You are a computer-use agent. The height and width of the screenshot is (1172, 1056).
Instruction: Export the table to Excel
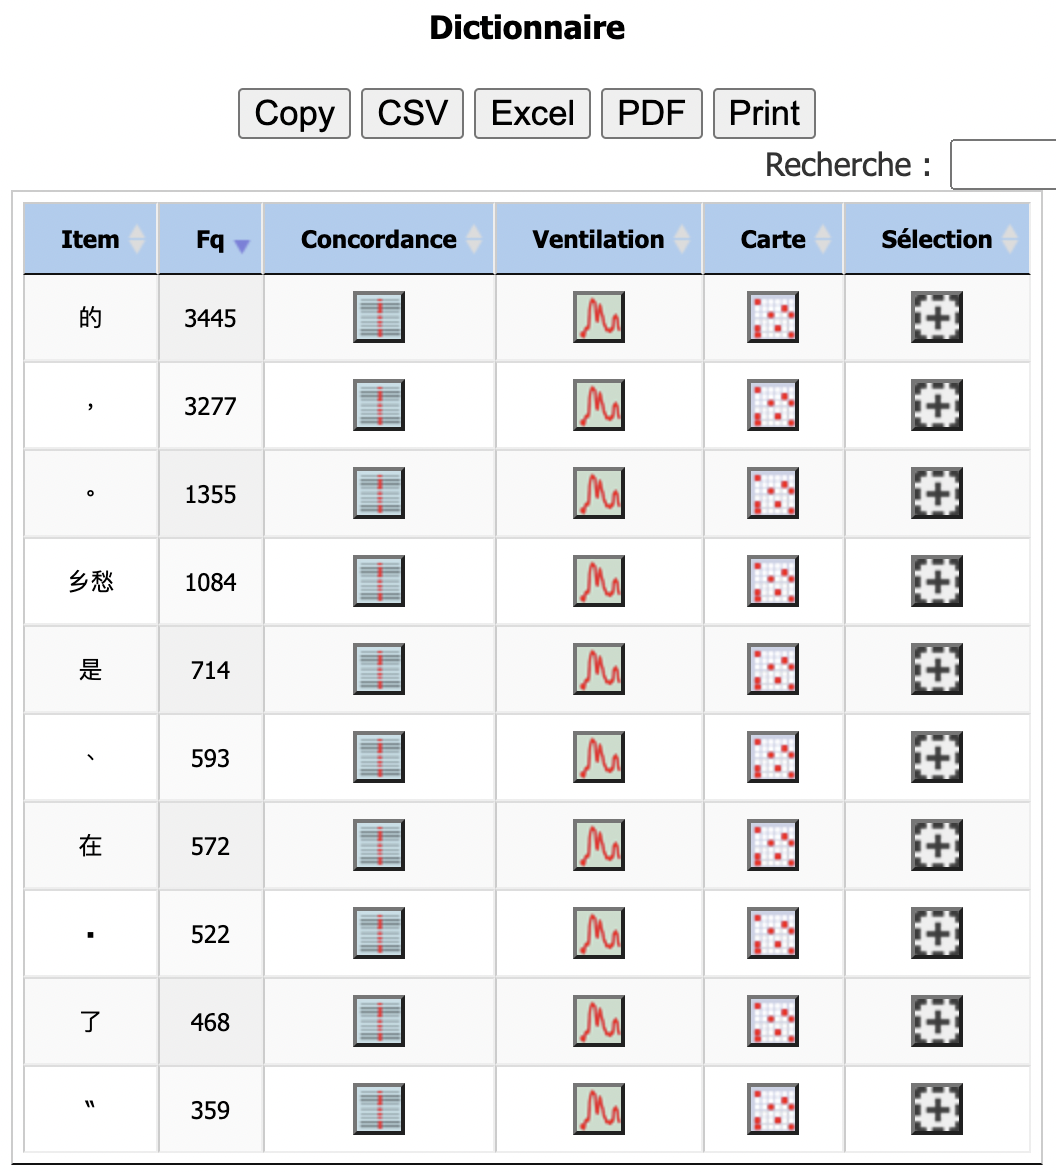click(532, 113)
